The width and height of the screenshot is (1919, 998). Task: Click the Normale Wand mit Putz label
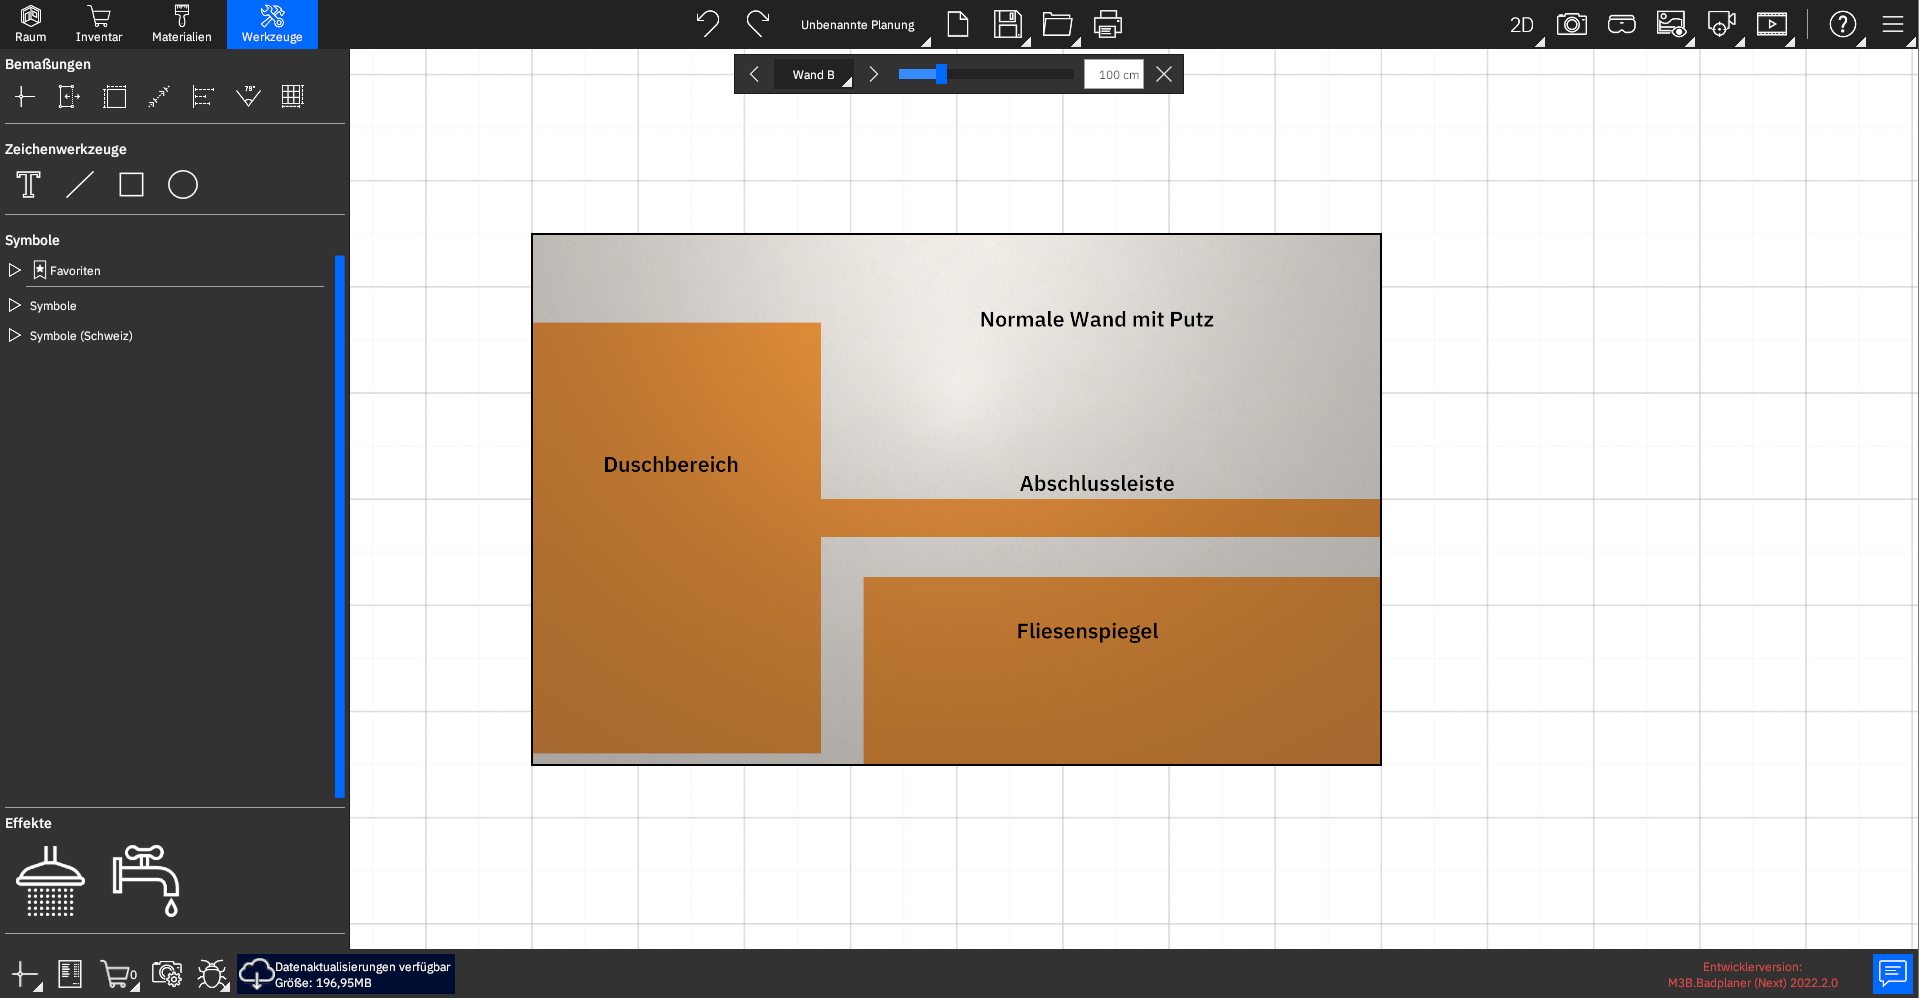(1096, 320)
